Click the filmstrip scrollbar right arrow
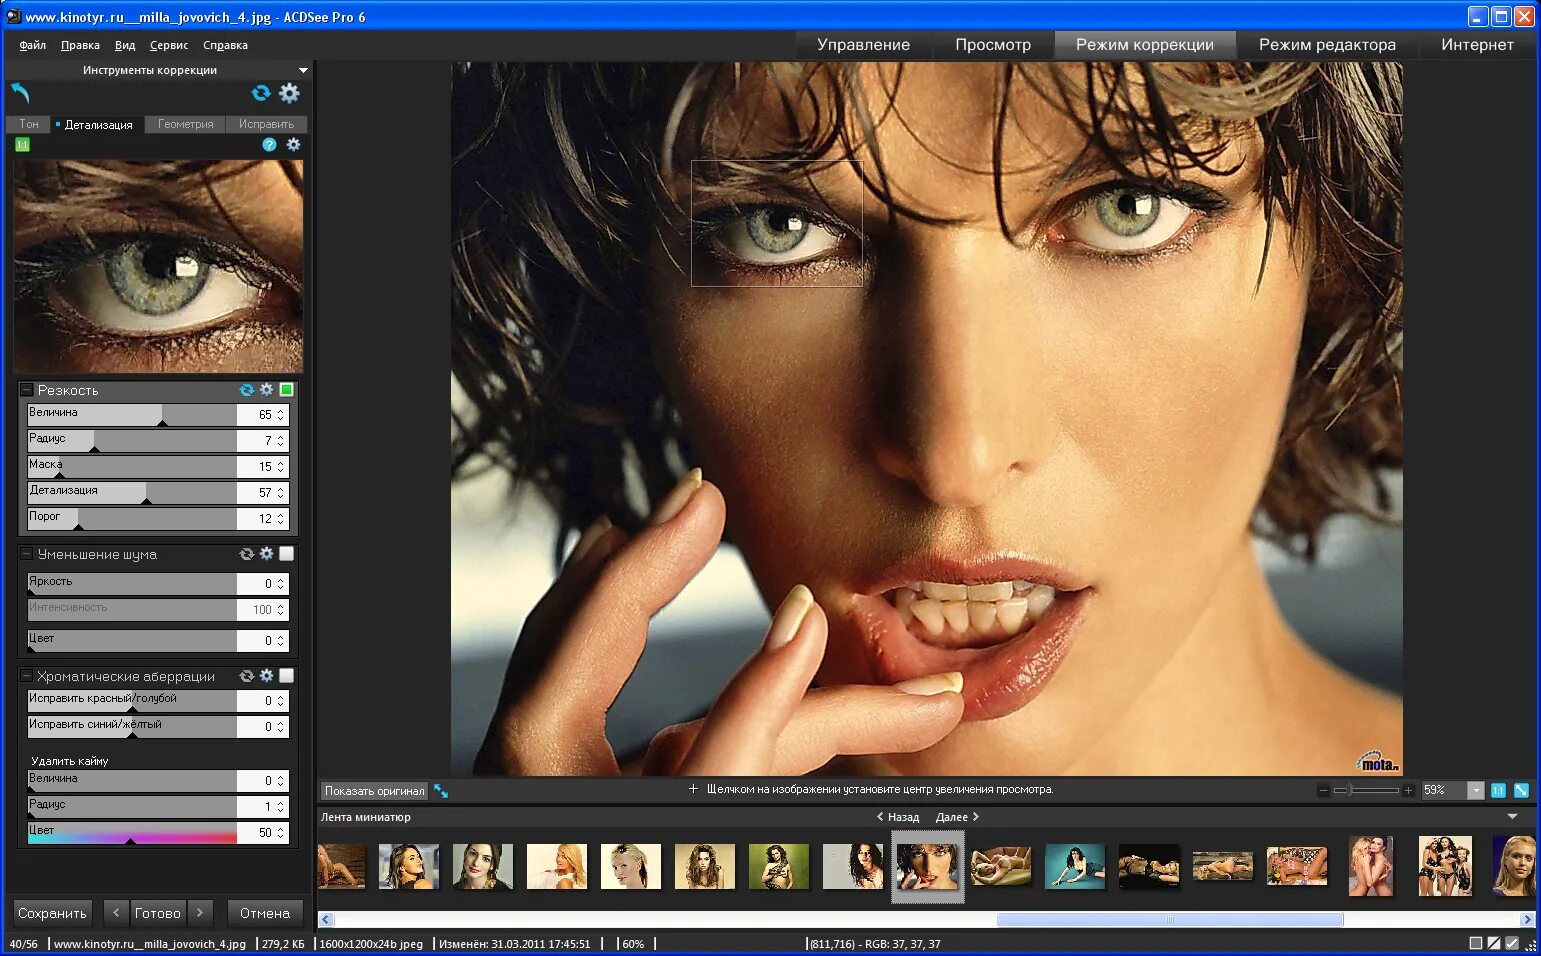Image resolution: width=1541 pixels, height=956 pixels. pos(1527,920)
